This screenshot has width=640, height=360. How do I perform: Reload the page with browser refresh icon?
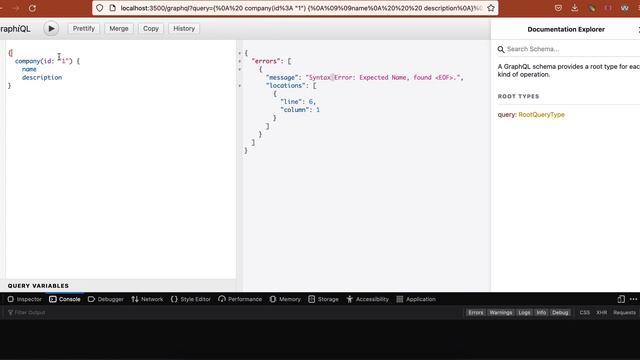(32, 8)
